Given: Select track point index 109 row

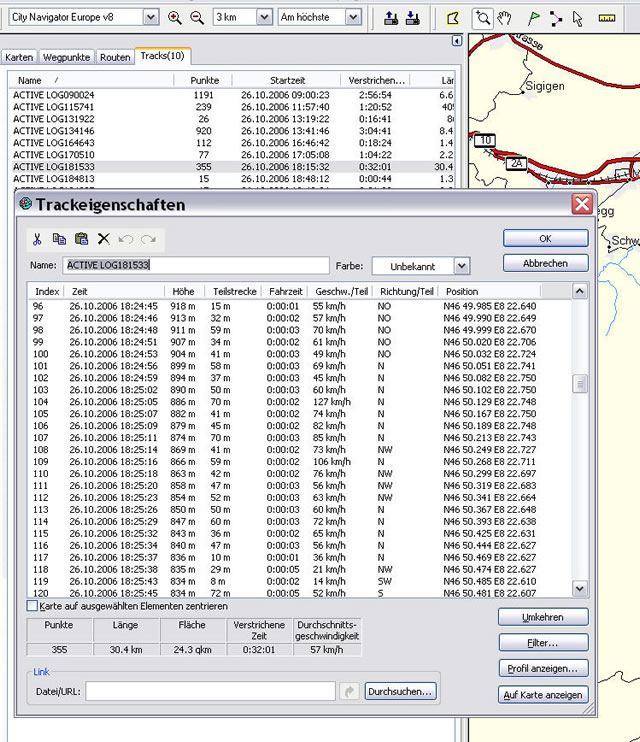Looking at the screenshot, I should click(x=299, y=461).
